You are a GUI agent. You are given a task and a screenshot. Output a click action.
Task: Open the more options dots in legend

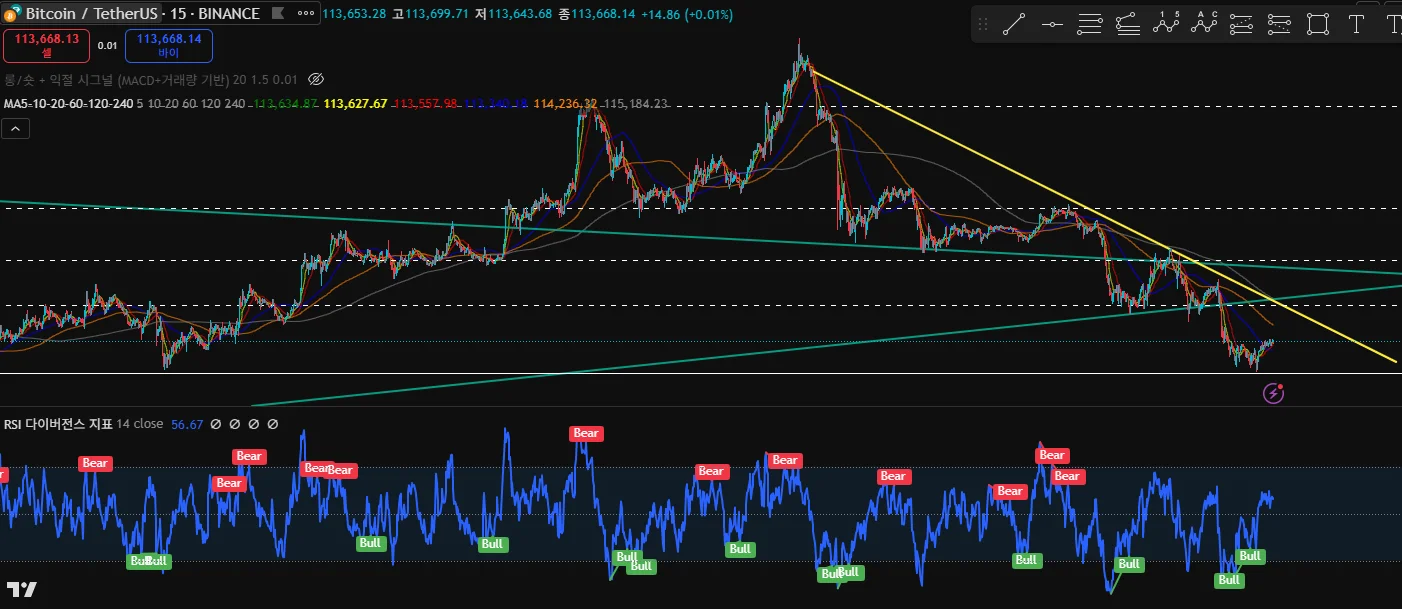click(x=307, y=14)
